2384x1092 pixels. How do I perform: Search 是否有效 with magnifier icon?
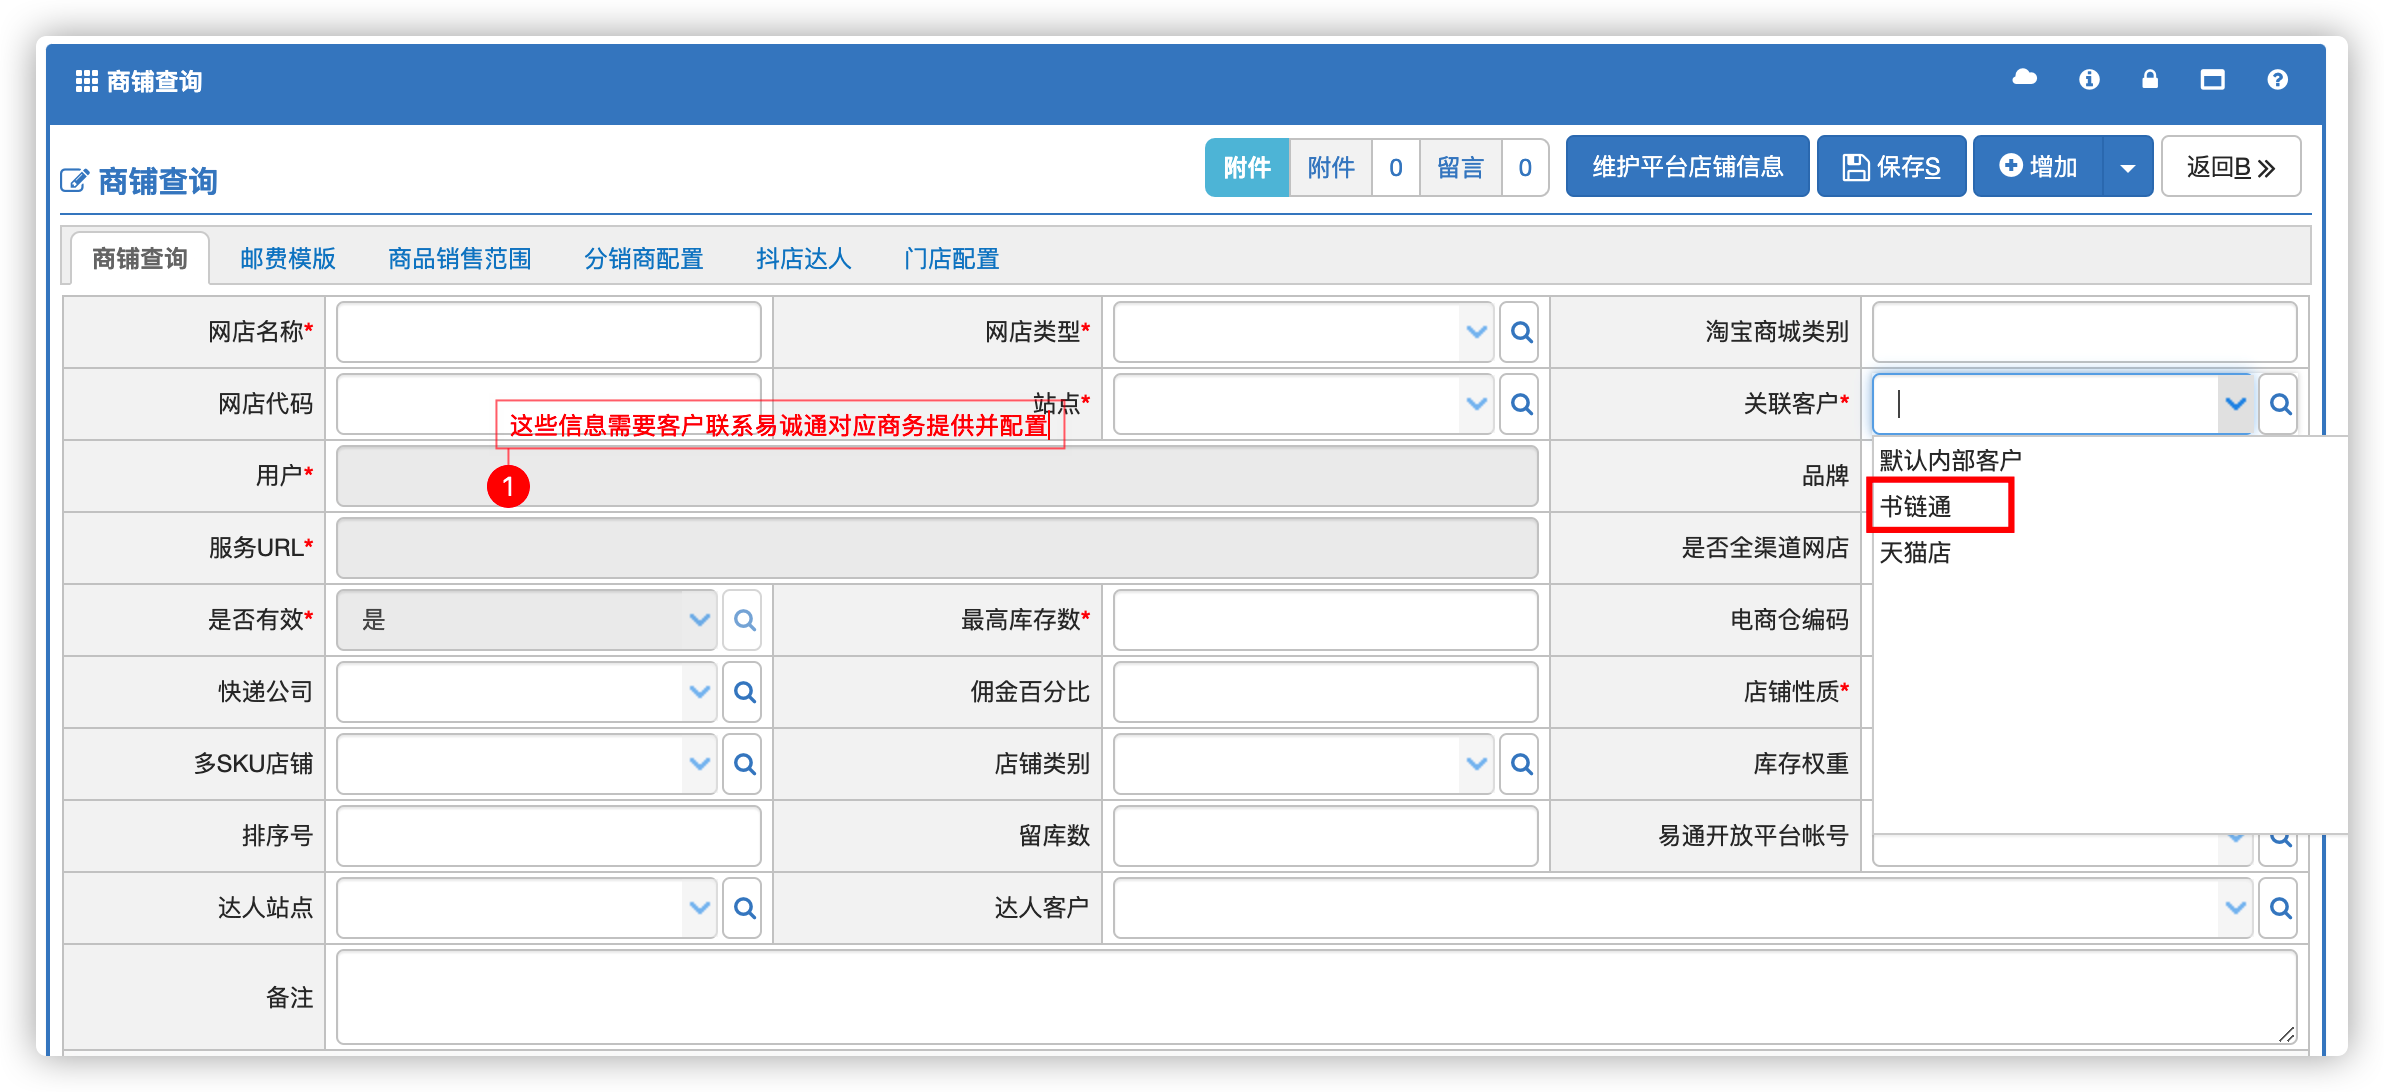point(744,620)
